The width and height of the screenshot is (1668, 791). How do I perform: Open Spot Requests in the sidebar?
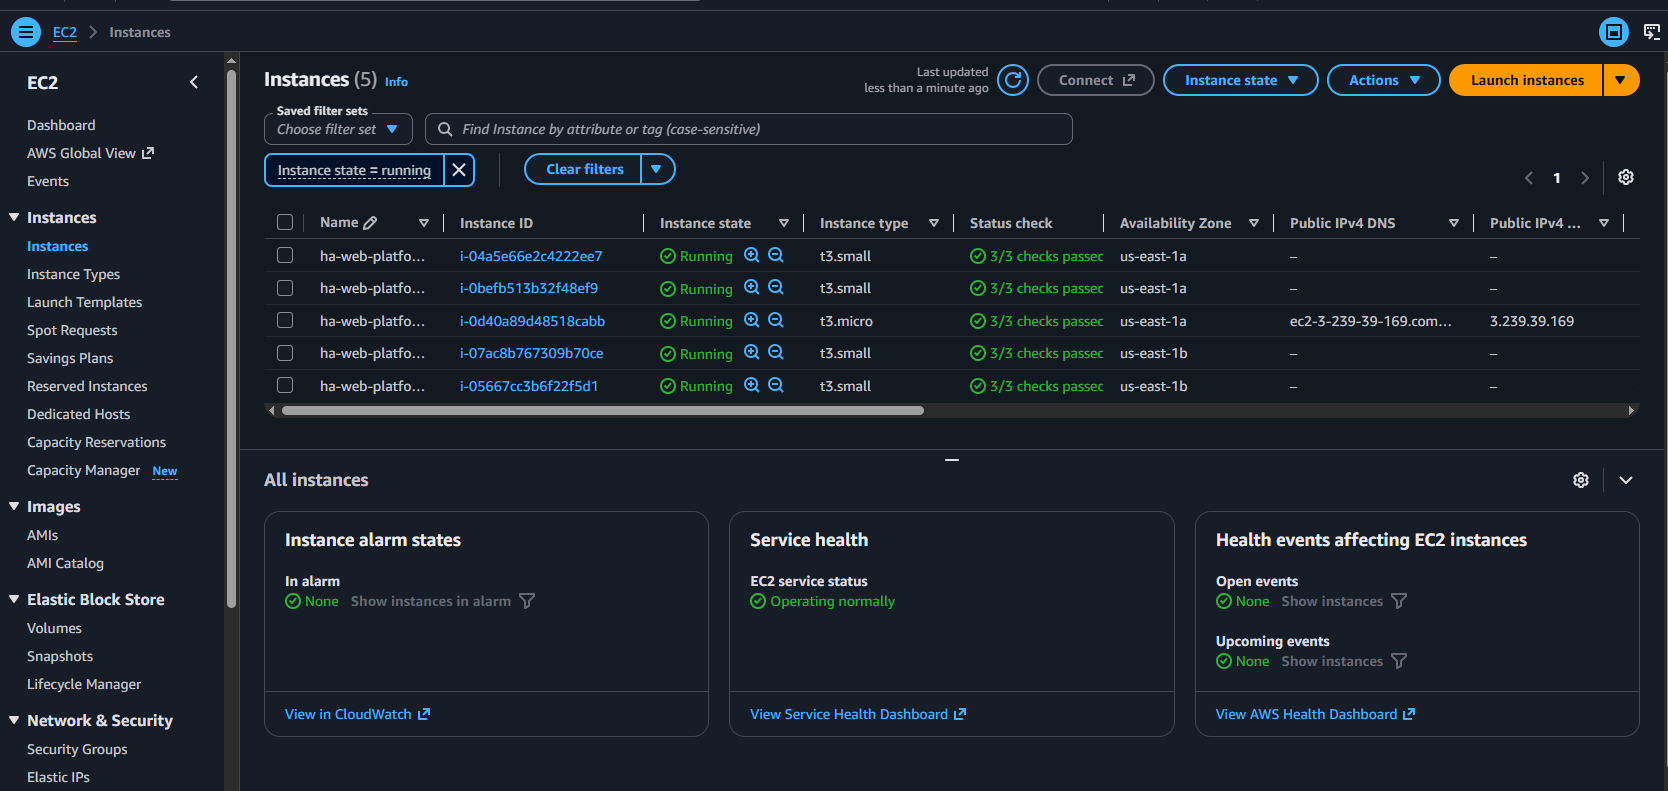click(72, 330)
